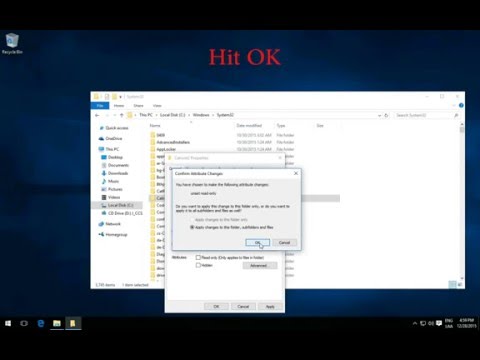Select Quick access in navigation pane
The image size is (480, 360).
117,128
